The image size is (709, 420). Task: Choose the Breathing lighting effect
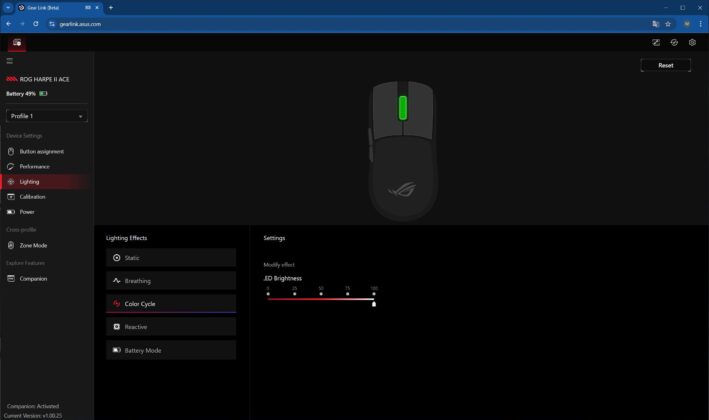click(171, 281)
